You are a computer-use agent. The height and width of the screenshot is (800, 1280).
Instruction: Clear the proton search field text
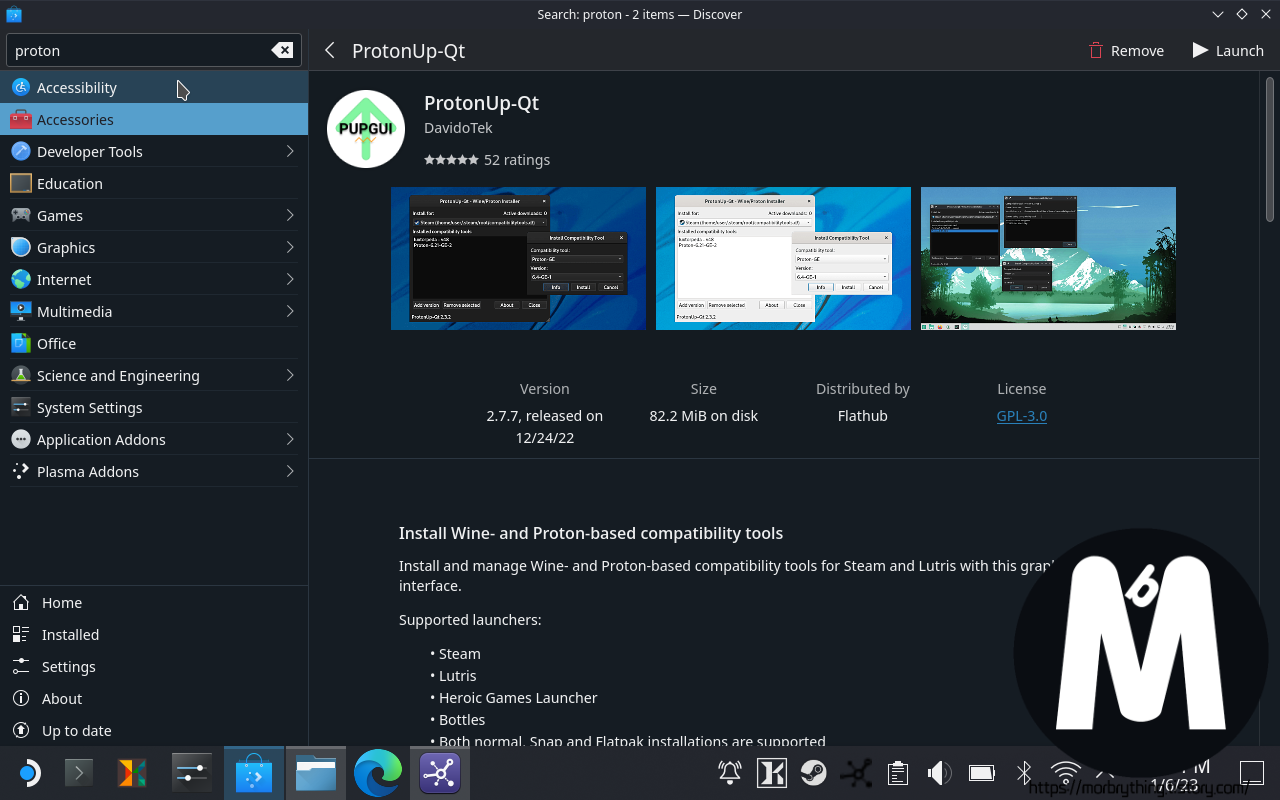(x=283, y=50)
